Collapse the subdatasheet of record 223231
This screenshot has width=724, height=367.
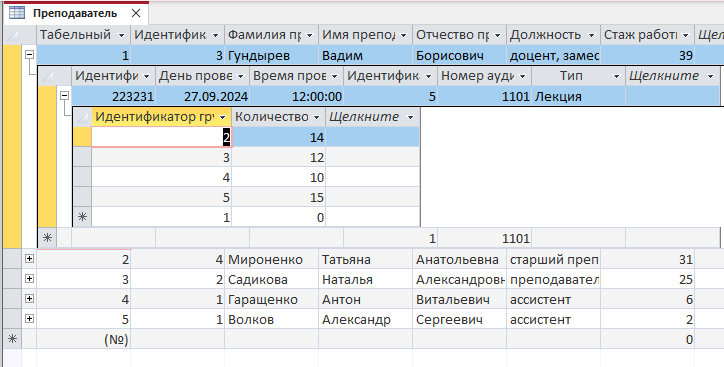tap(65, 96)
